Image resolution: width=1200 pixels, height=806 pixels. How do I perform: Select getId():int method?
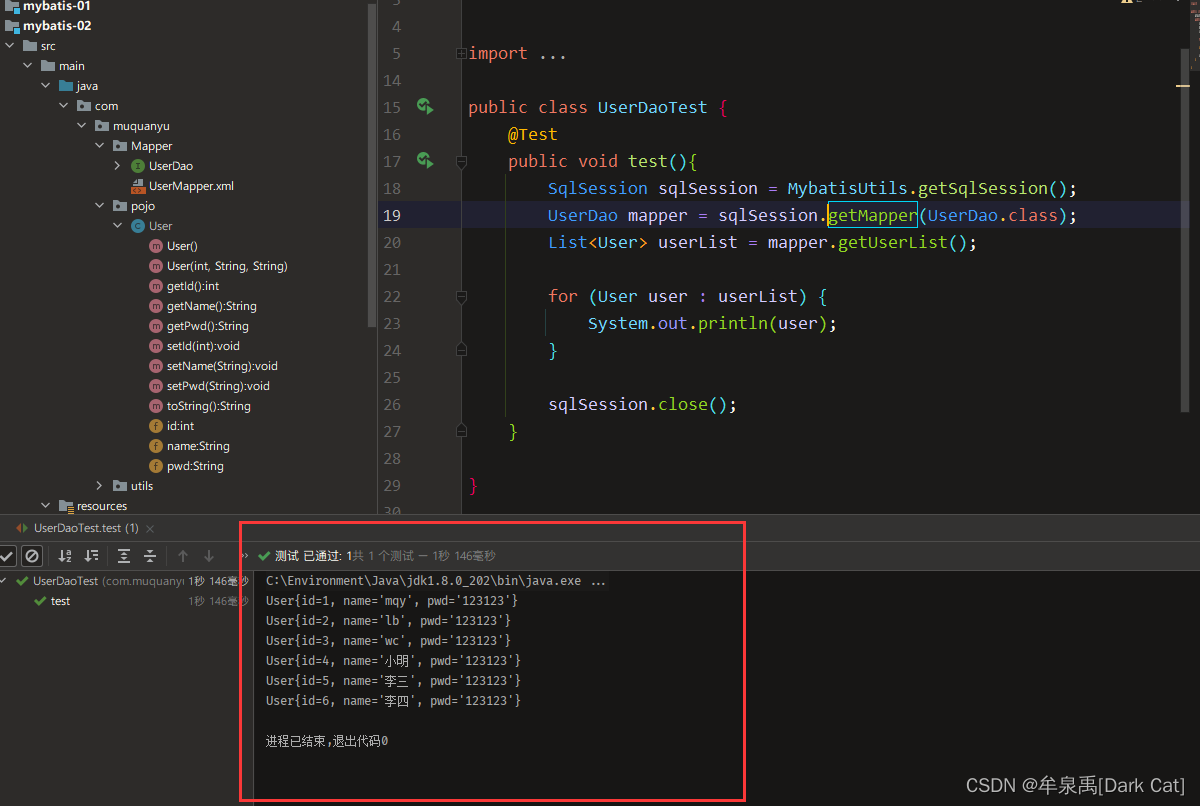(x=193, y=286)
